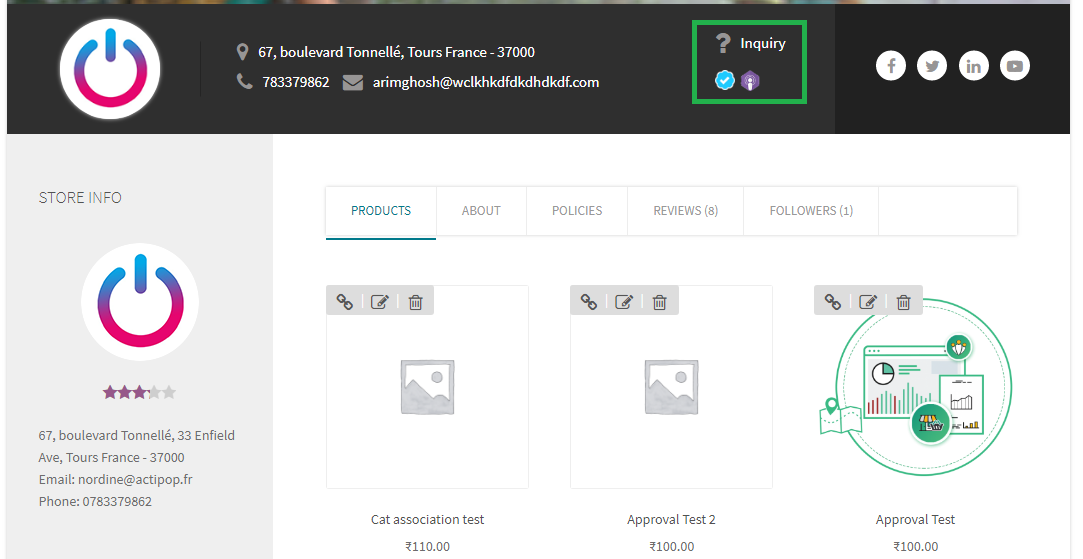Screen dimensions: 1083x559
Task: Click the blue verified badge icon
Action: coord(724,81)
